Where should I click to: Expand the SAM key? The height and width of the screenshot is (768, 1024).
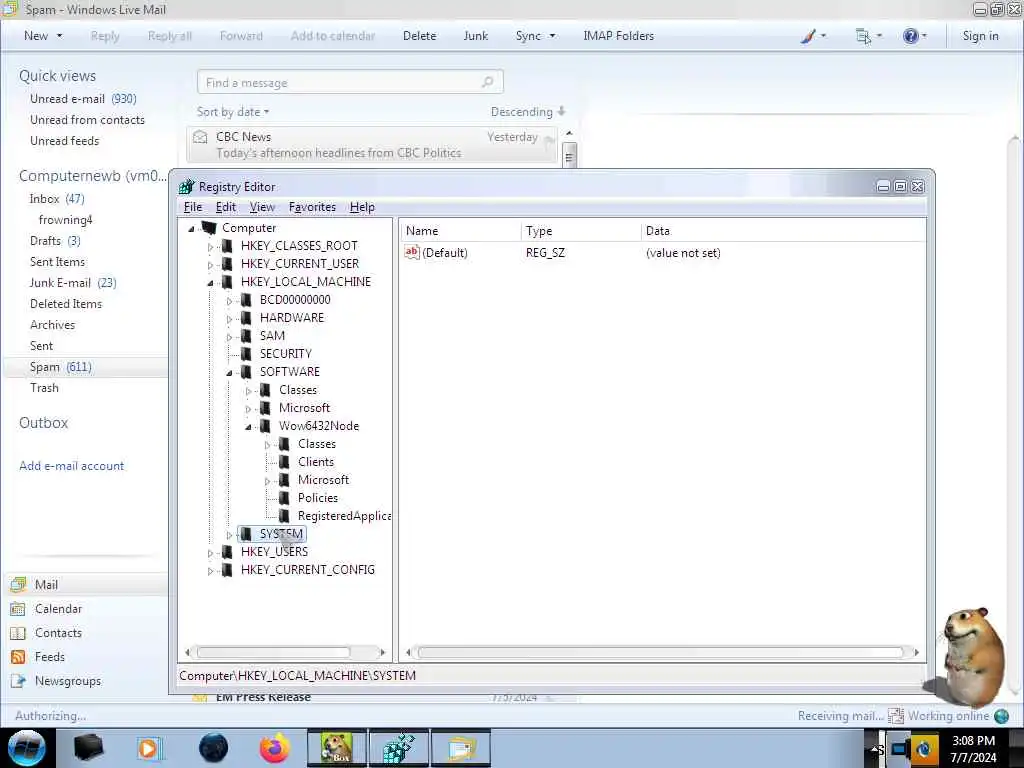tap(229, 337)
